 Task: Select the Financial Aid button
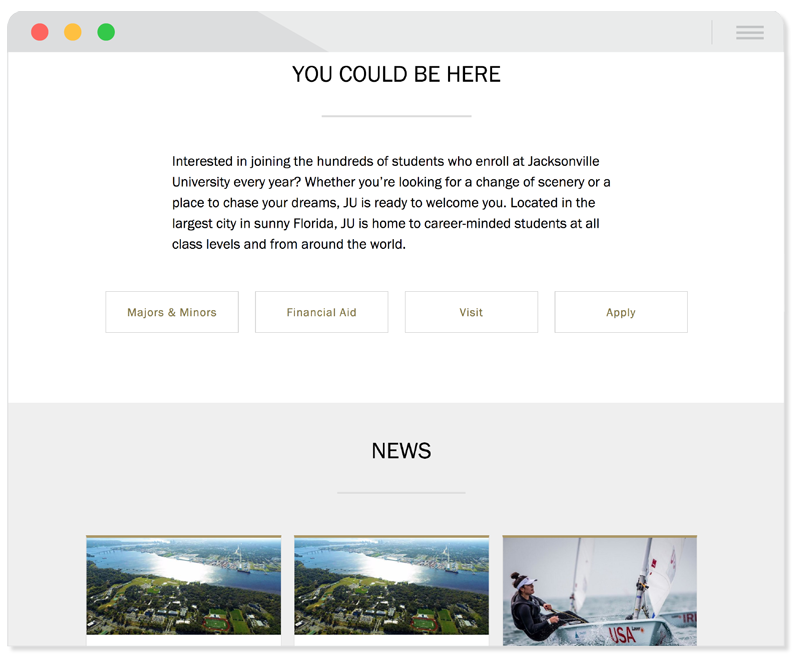(321, 312)
